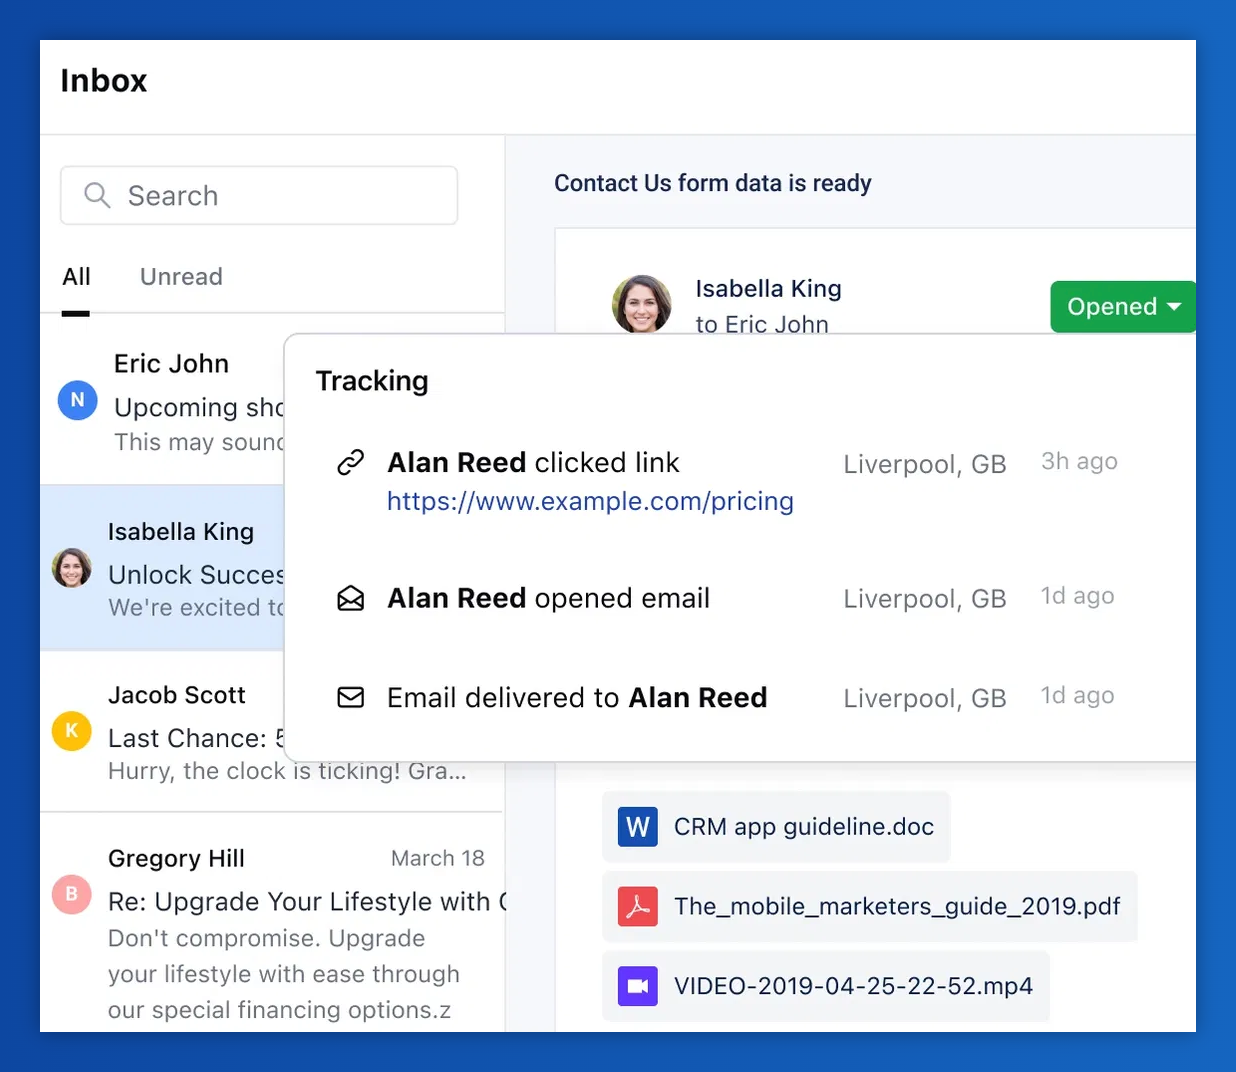Click Isabella King's photo in the inbox list
The image size is (1236, 1072).
(x=71, y=568)
